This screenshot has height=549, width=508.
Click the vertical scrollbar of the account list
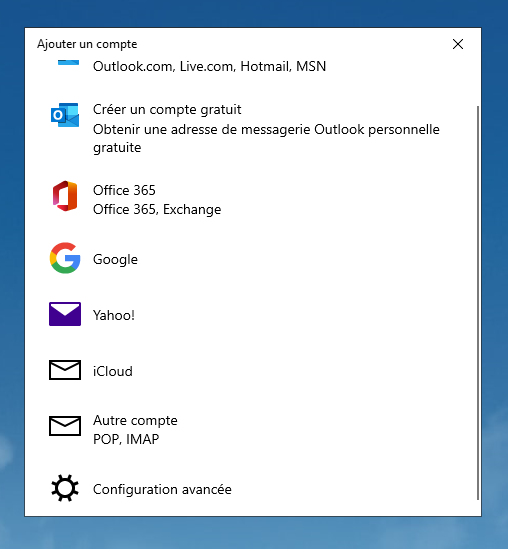coord(478,303)
